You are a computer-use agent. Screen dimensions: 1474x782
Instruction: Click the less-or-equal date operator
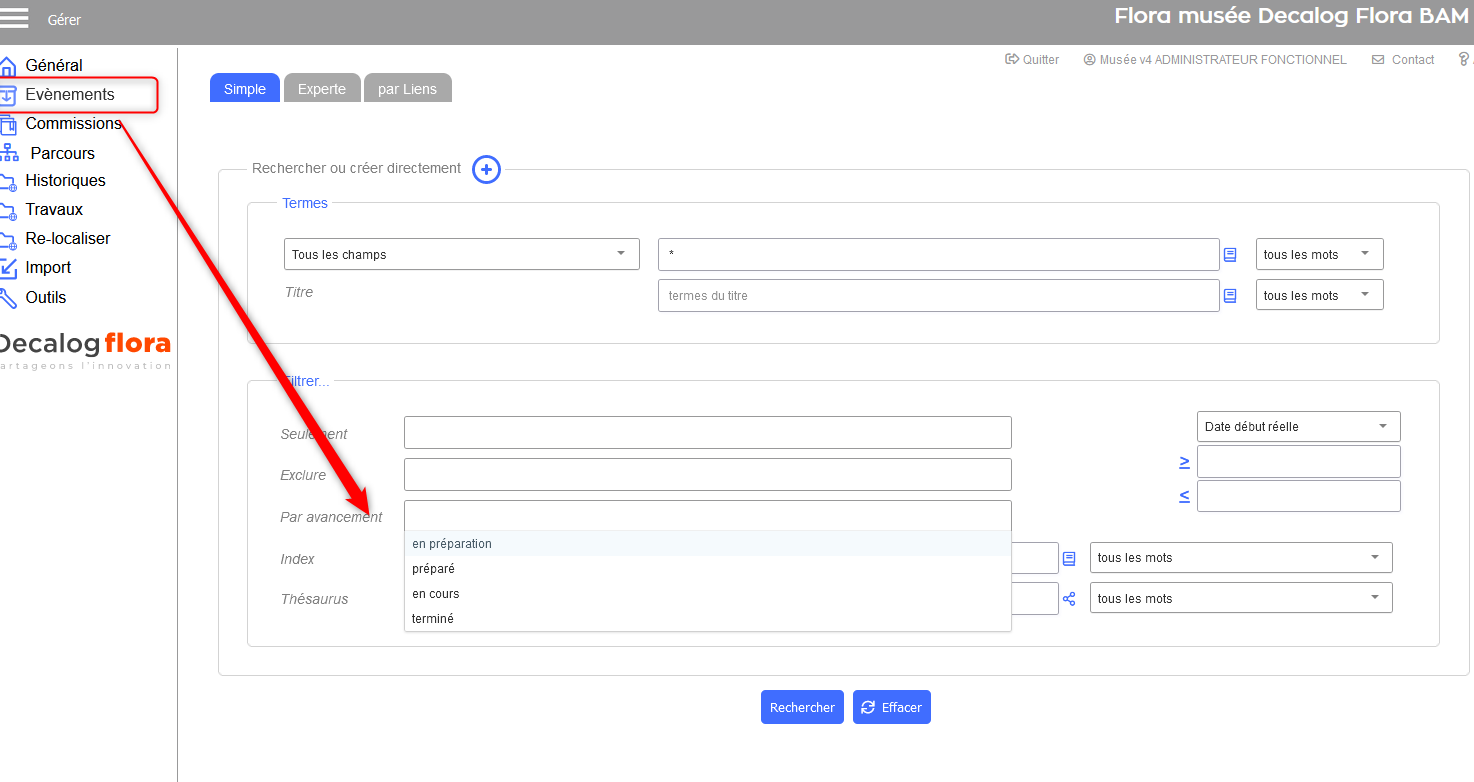point(1184,496)
